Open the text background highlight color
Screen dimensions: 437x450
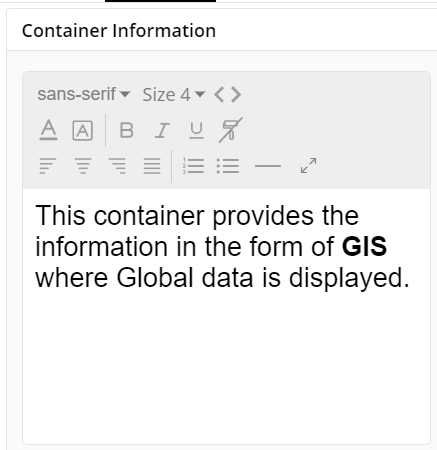pos(82,130)
